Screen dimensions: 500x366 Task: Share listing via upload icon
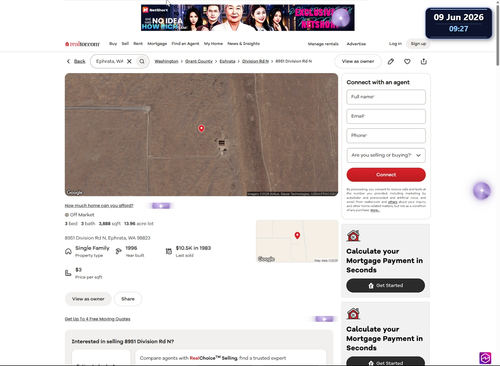point(424,61)
